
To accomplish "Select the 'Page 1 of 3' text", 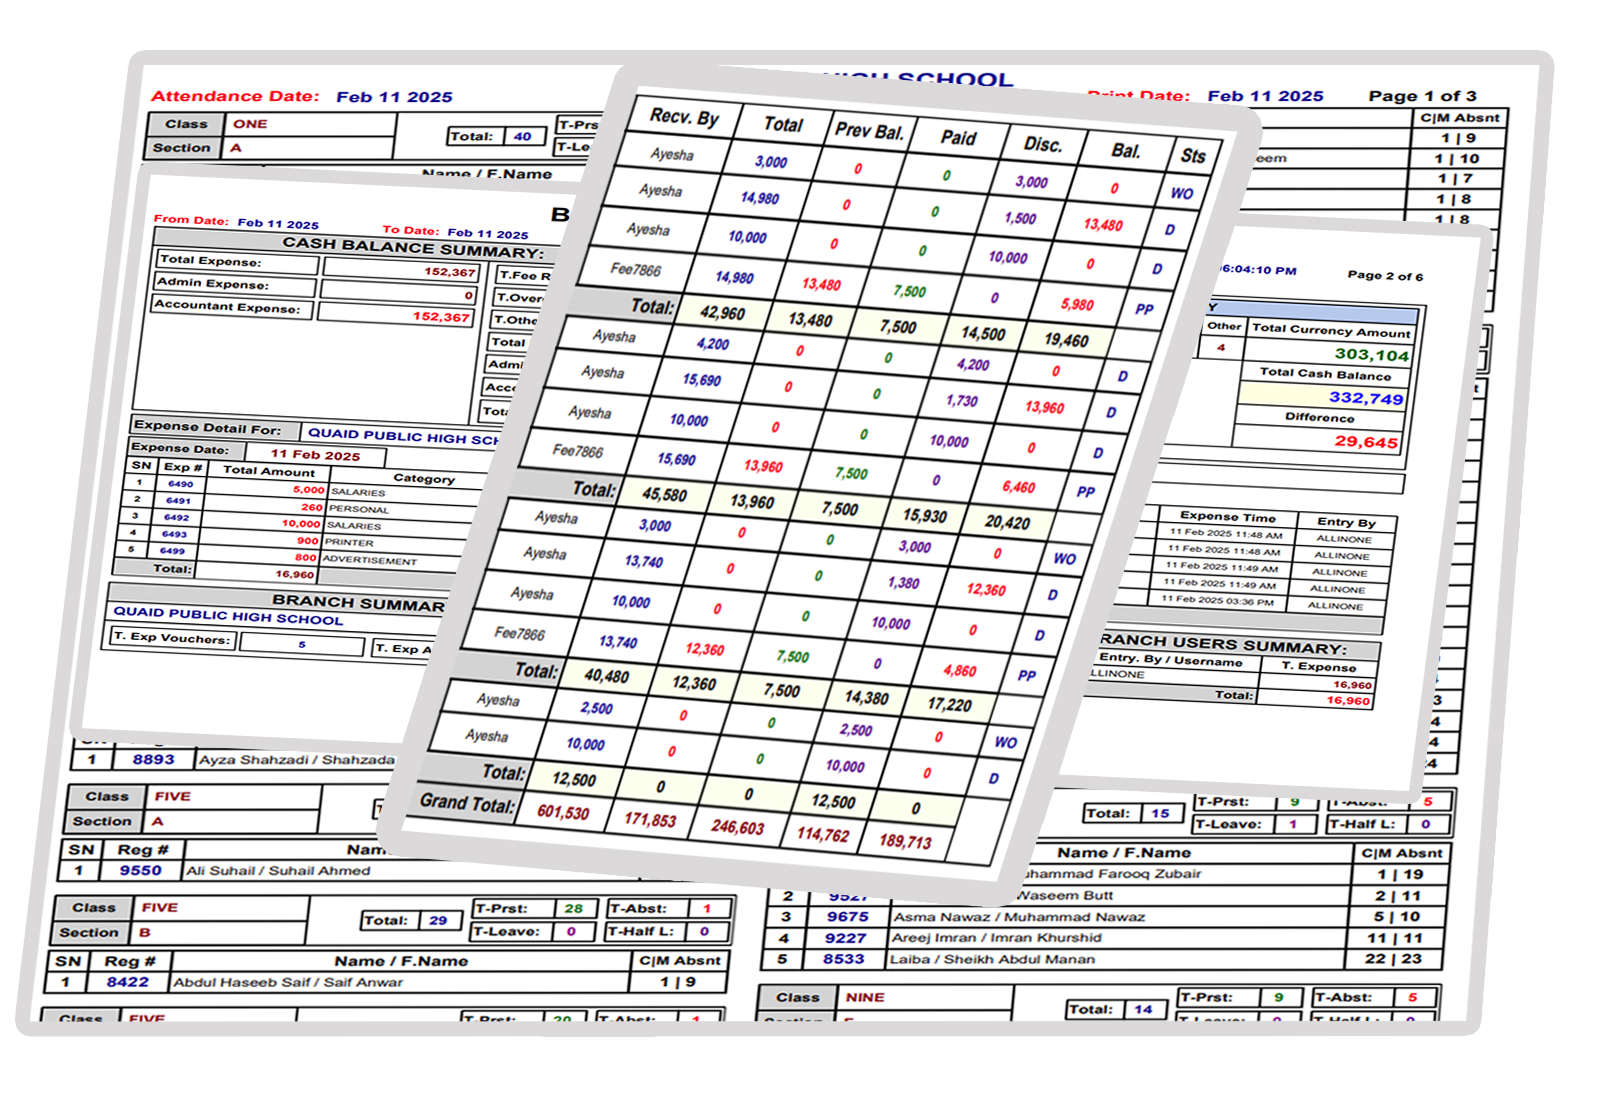I will pos(1421,96).
